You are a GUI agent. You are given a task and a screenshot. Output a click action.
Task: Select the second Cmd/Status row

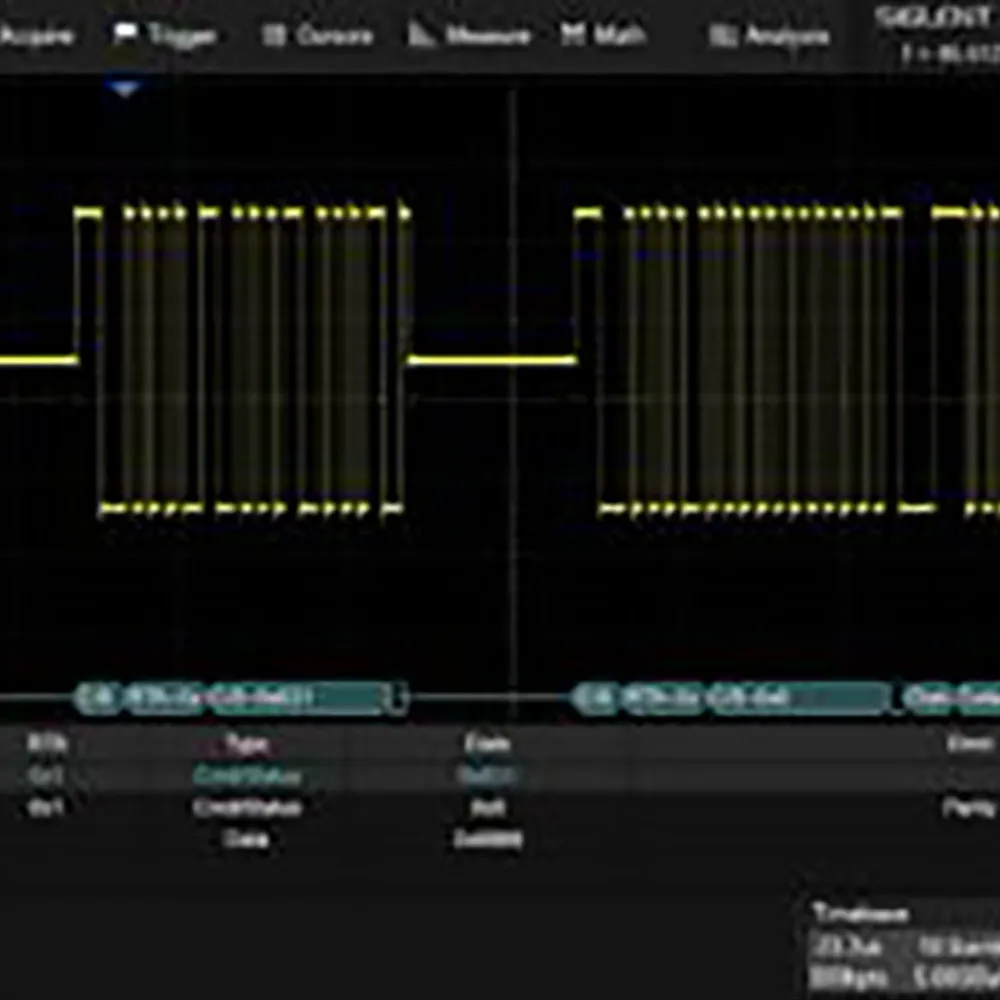246,807
